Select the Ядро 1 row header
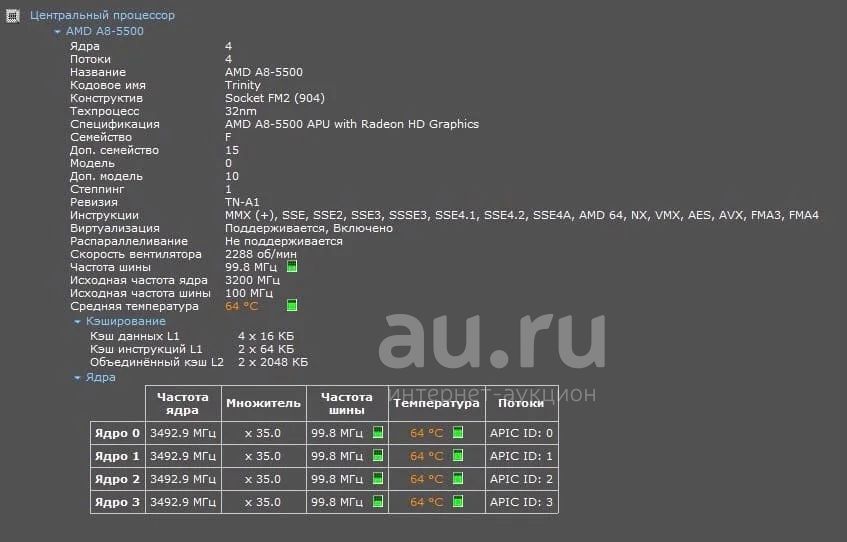This screenshot has height=542, width=847. pos(118,456)
